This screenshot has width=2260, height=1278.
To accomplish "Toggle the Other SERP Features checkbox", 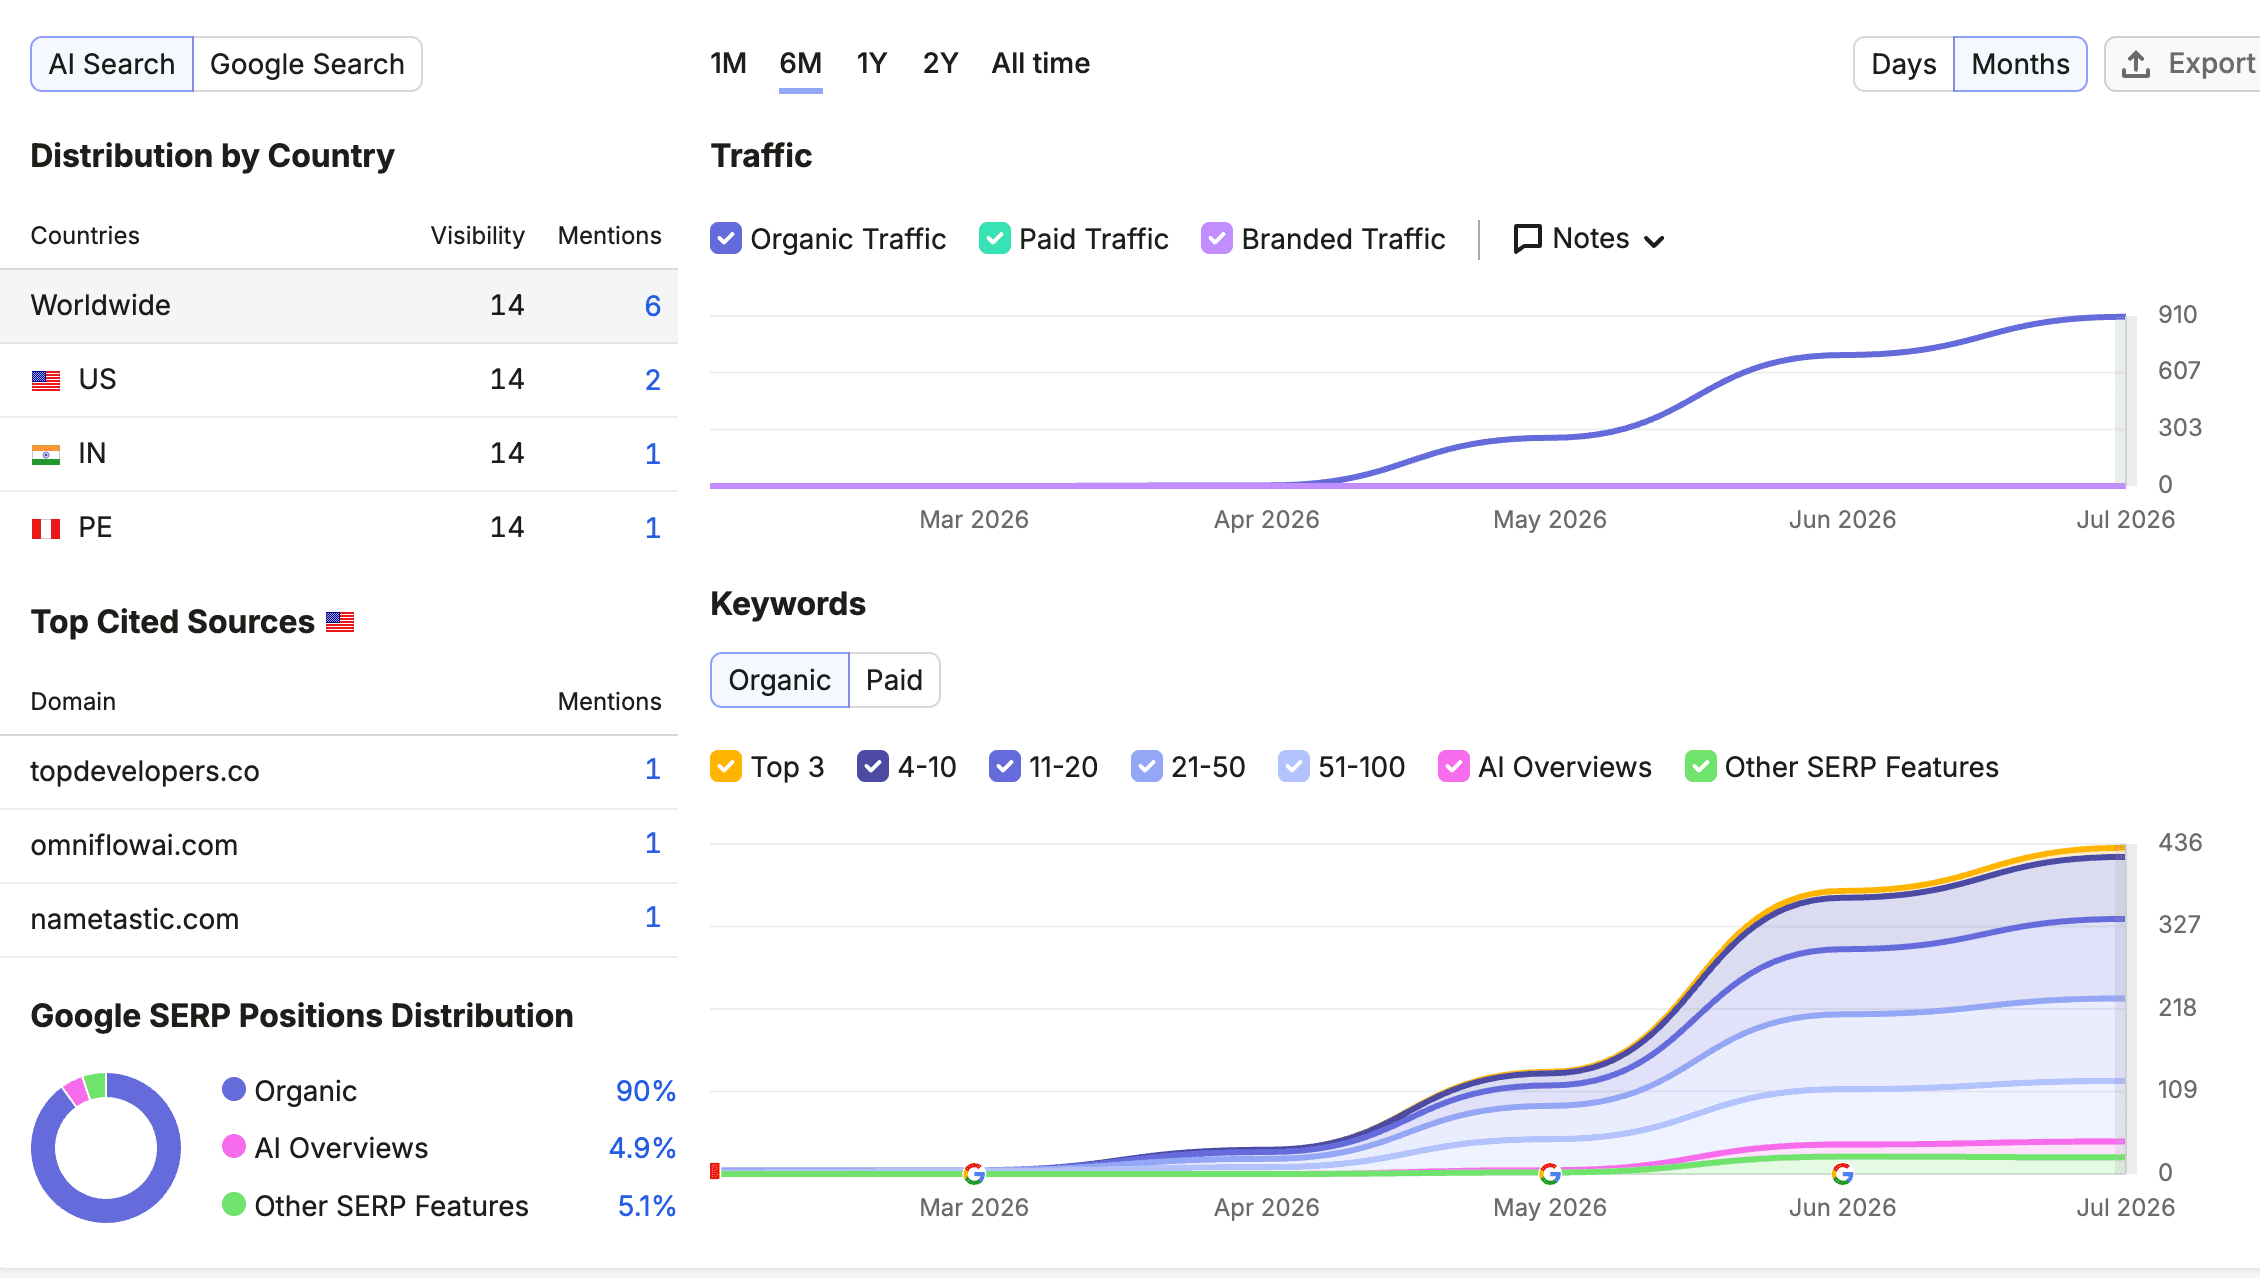I will (x=1700, y=766).
